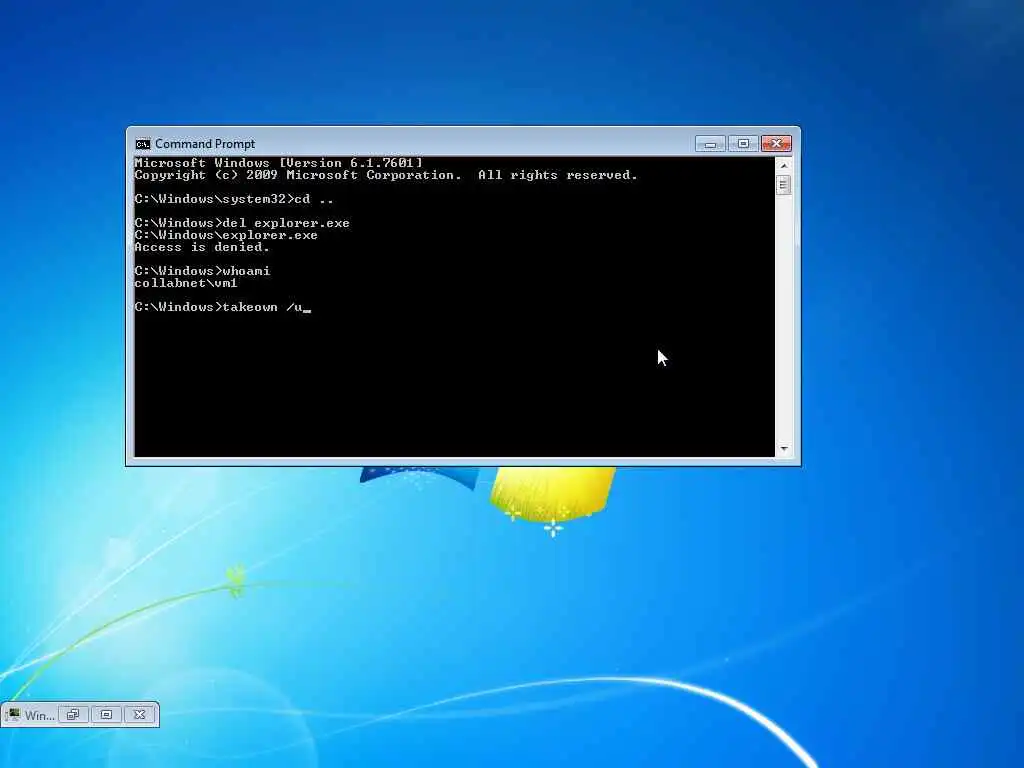Maximize the minimized 'Win...' window

106,714
